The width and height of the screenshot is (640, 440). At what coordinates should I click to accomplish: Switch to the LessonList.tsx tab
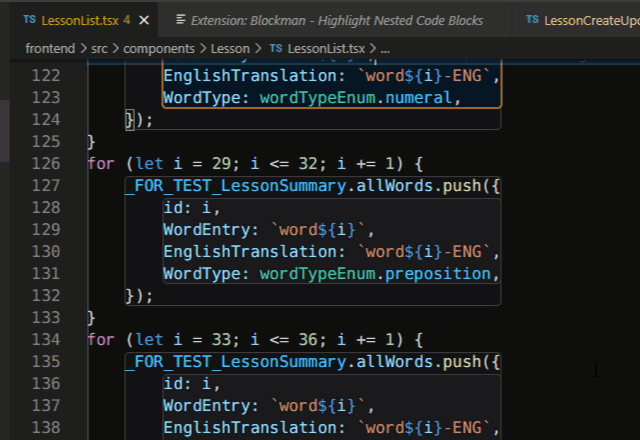point(80,20)
